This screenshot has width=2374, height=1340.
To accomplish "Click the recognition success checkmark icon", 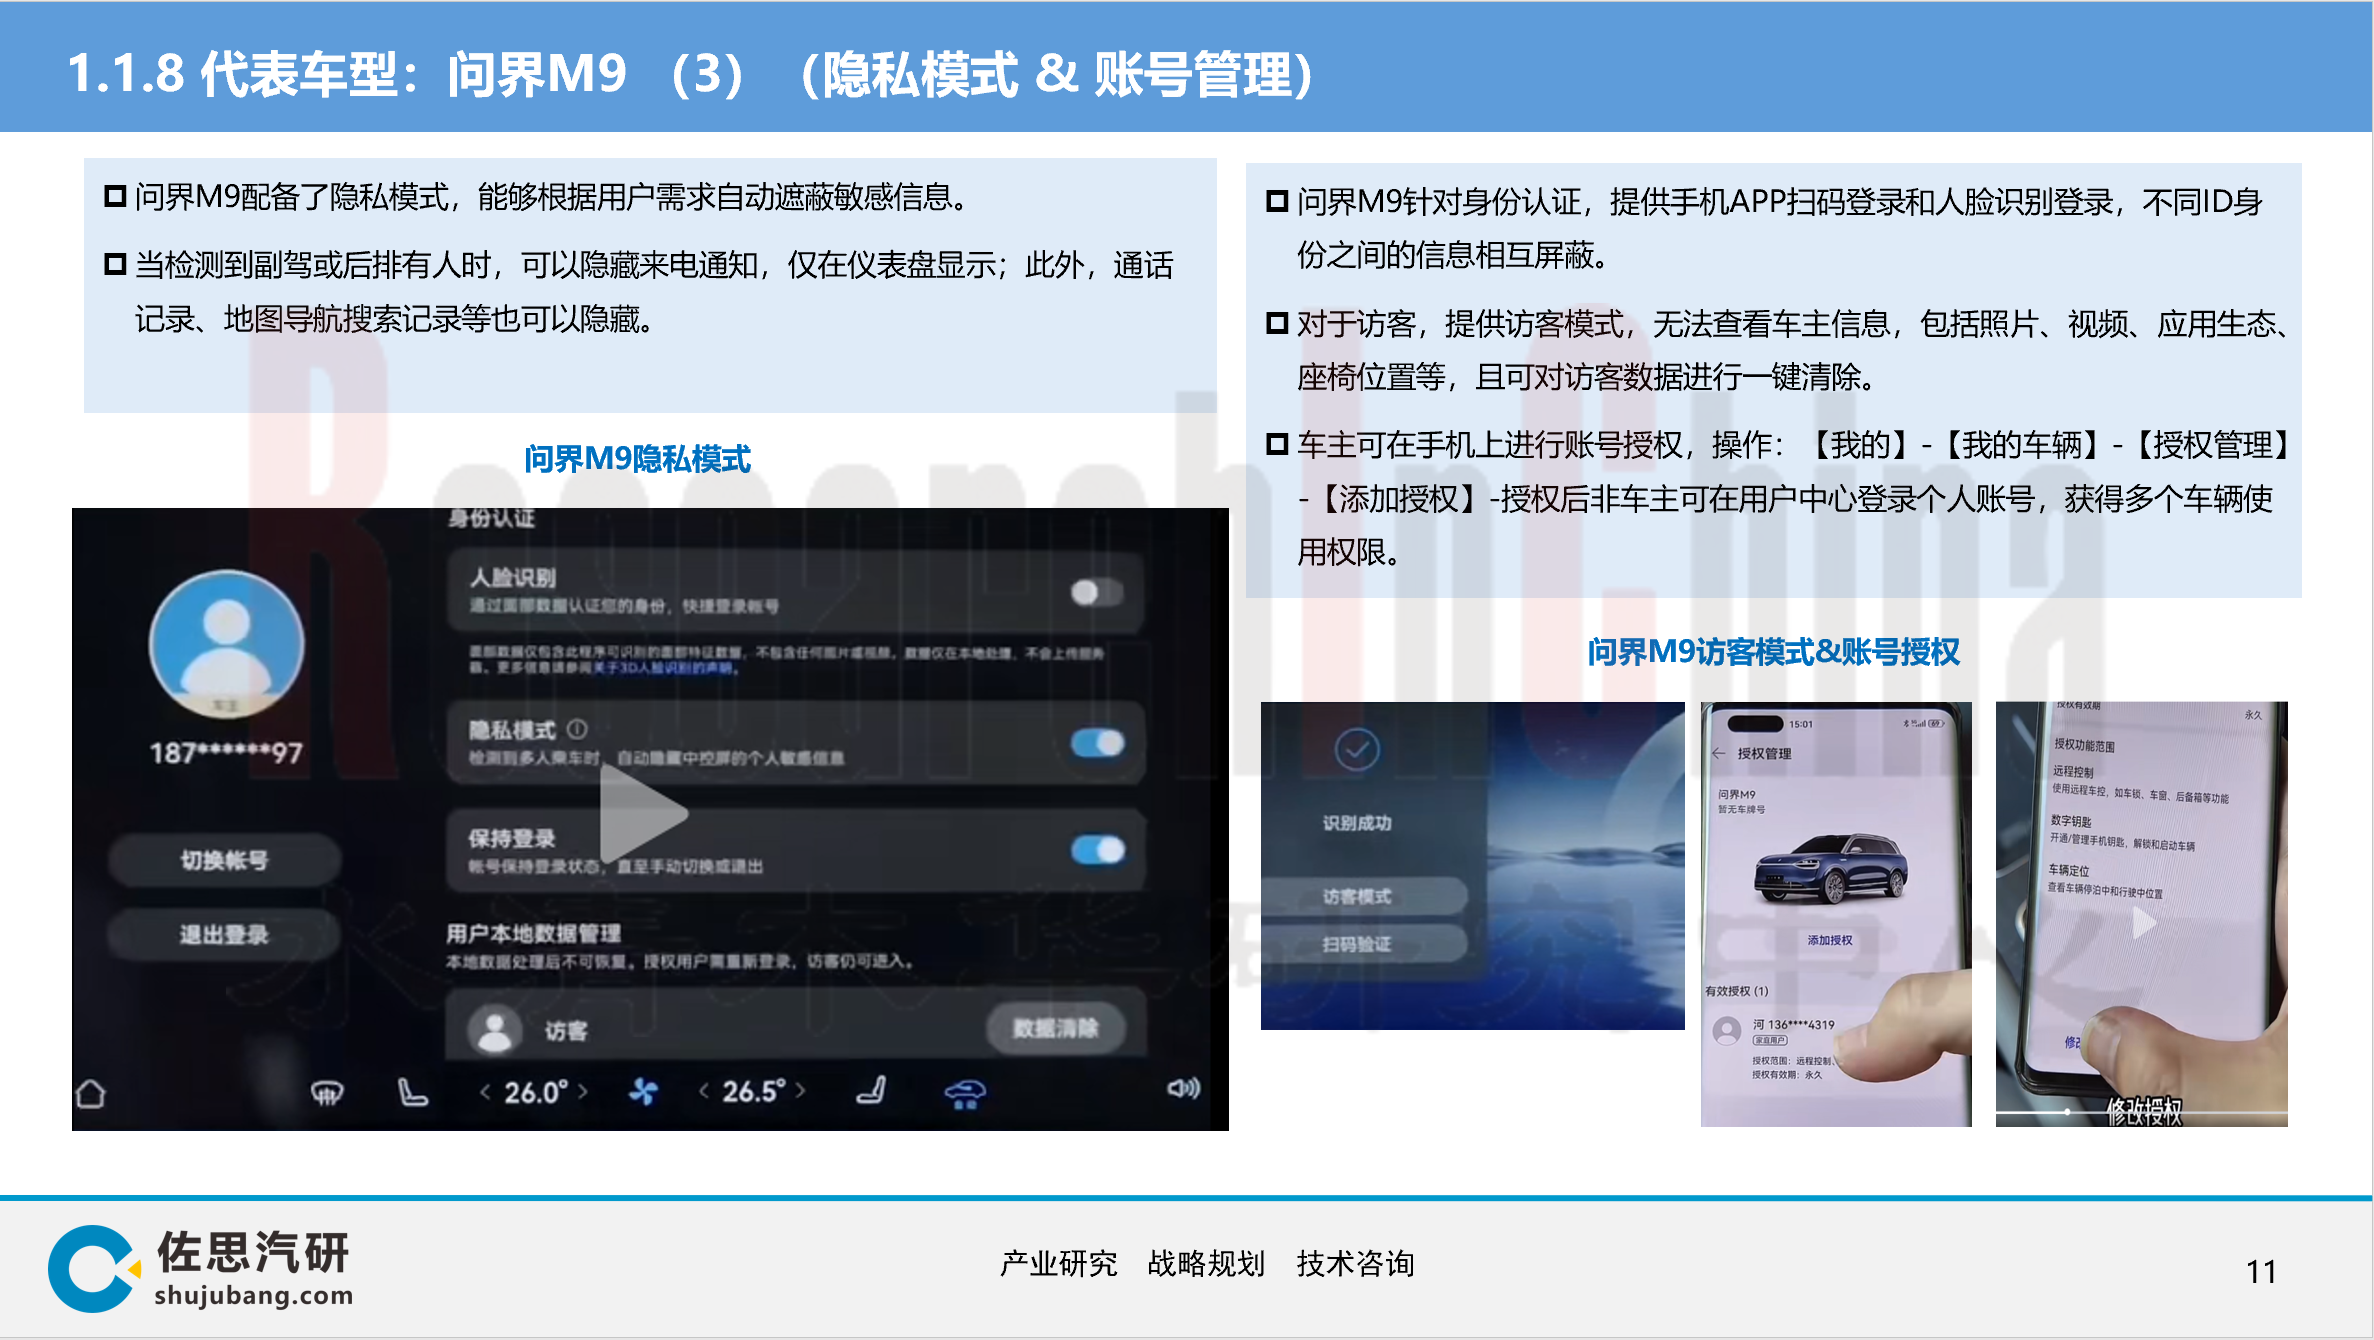I will pos(1357,749).
